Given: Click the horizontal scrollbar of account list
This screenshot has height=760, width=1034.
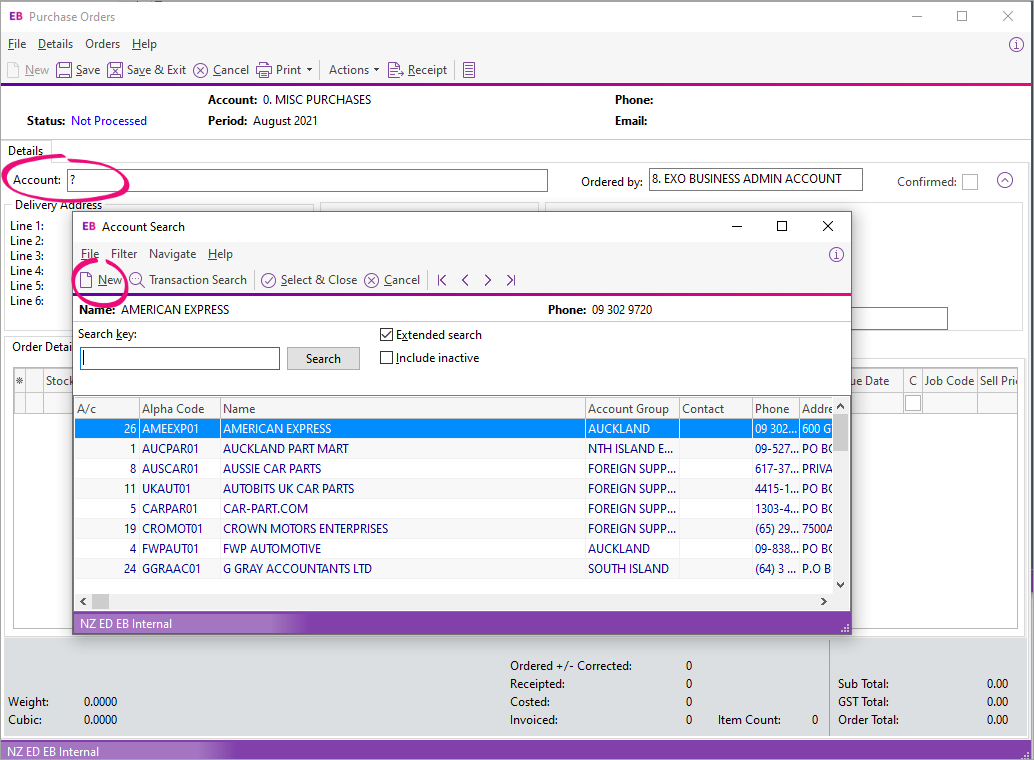Looking at the screenshot, I should [x=450, y=601].
